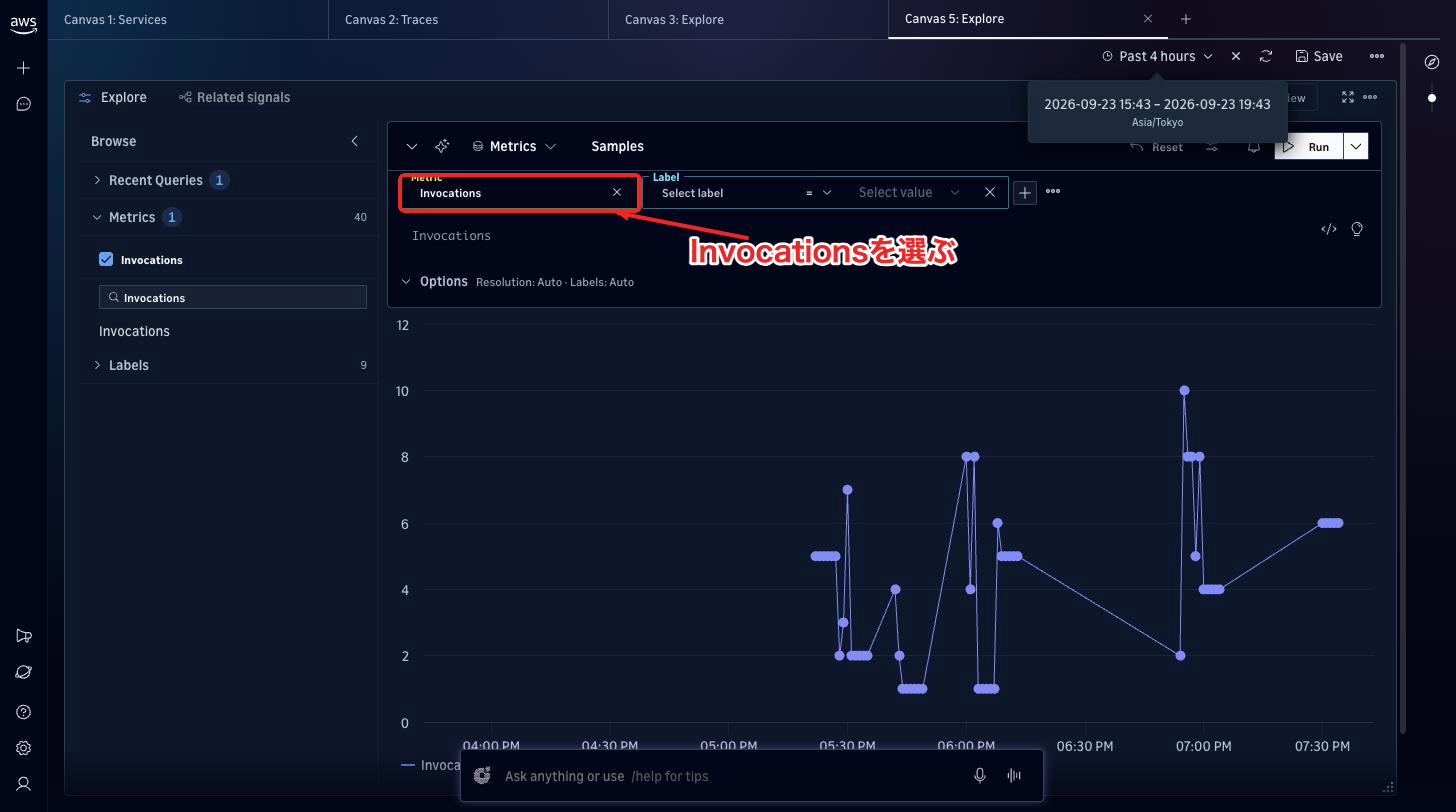
Task: Click the plus icon in the left sidebar
Action: [x=24, y=68]
